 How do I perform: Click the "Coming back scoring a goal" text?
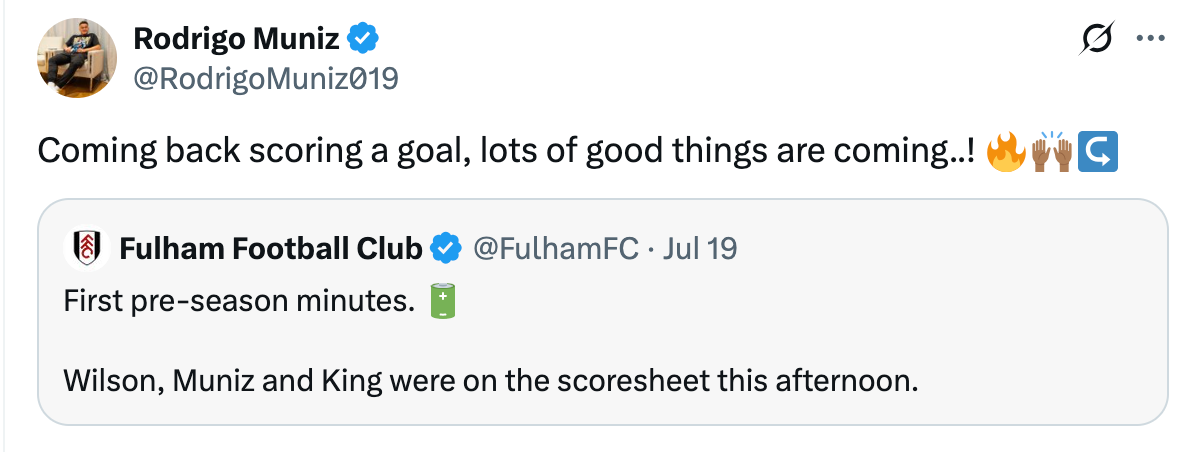(x=246, y=152)
